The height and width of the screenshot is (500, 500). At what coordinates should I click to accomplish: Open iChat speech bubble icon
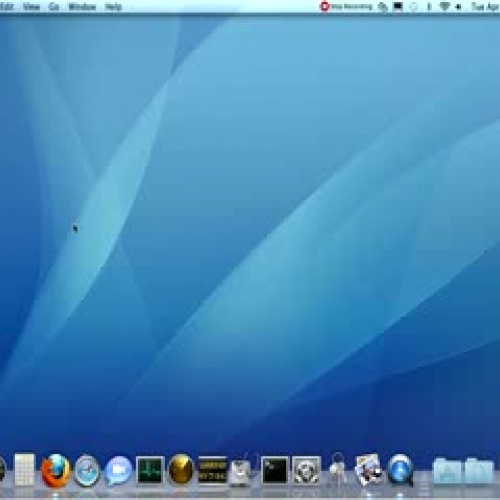(x=118, y=472)
